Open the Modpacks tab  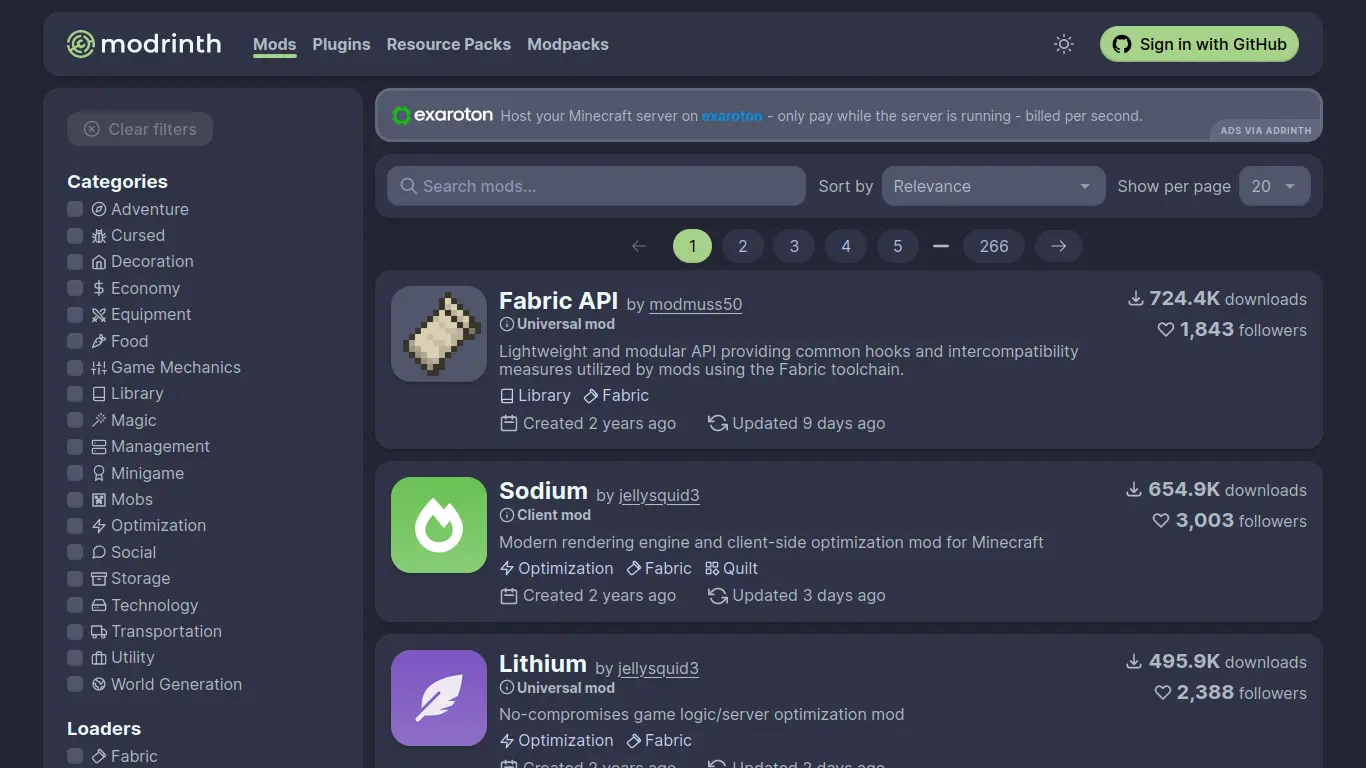point(568,44)
